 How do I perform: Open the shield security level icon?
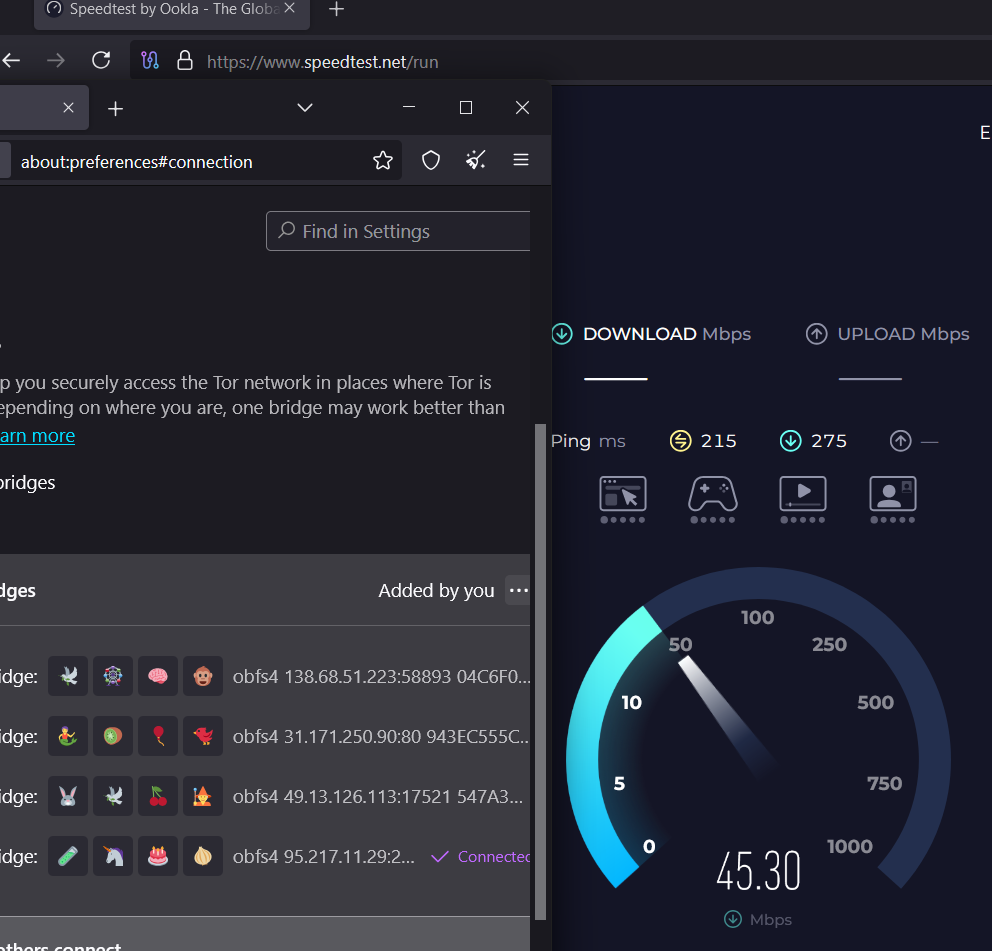click(x=431, y=160)
